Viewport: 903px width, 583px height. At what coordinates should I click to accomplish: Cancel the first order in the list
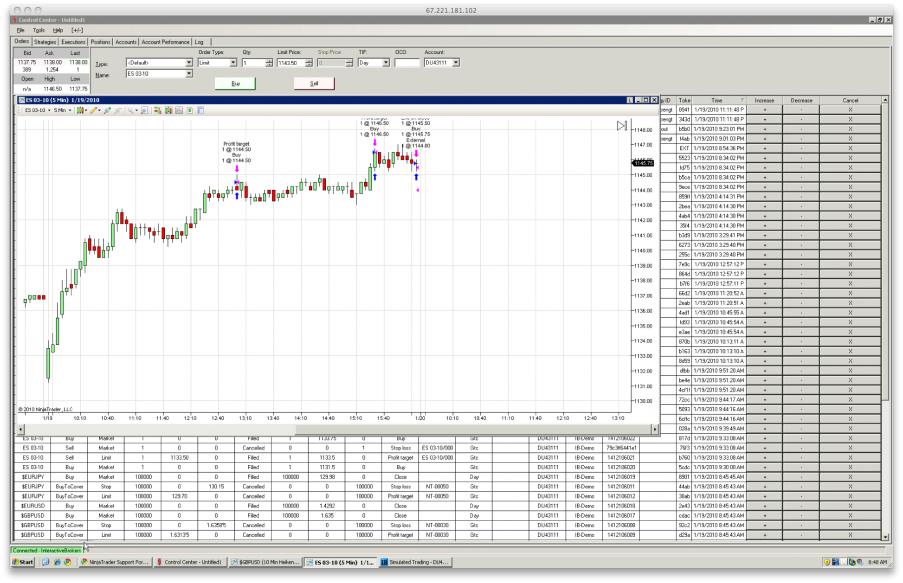(x=850, y=109)
